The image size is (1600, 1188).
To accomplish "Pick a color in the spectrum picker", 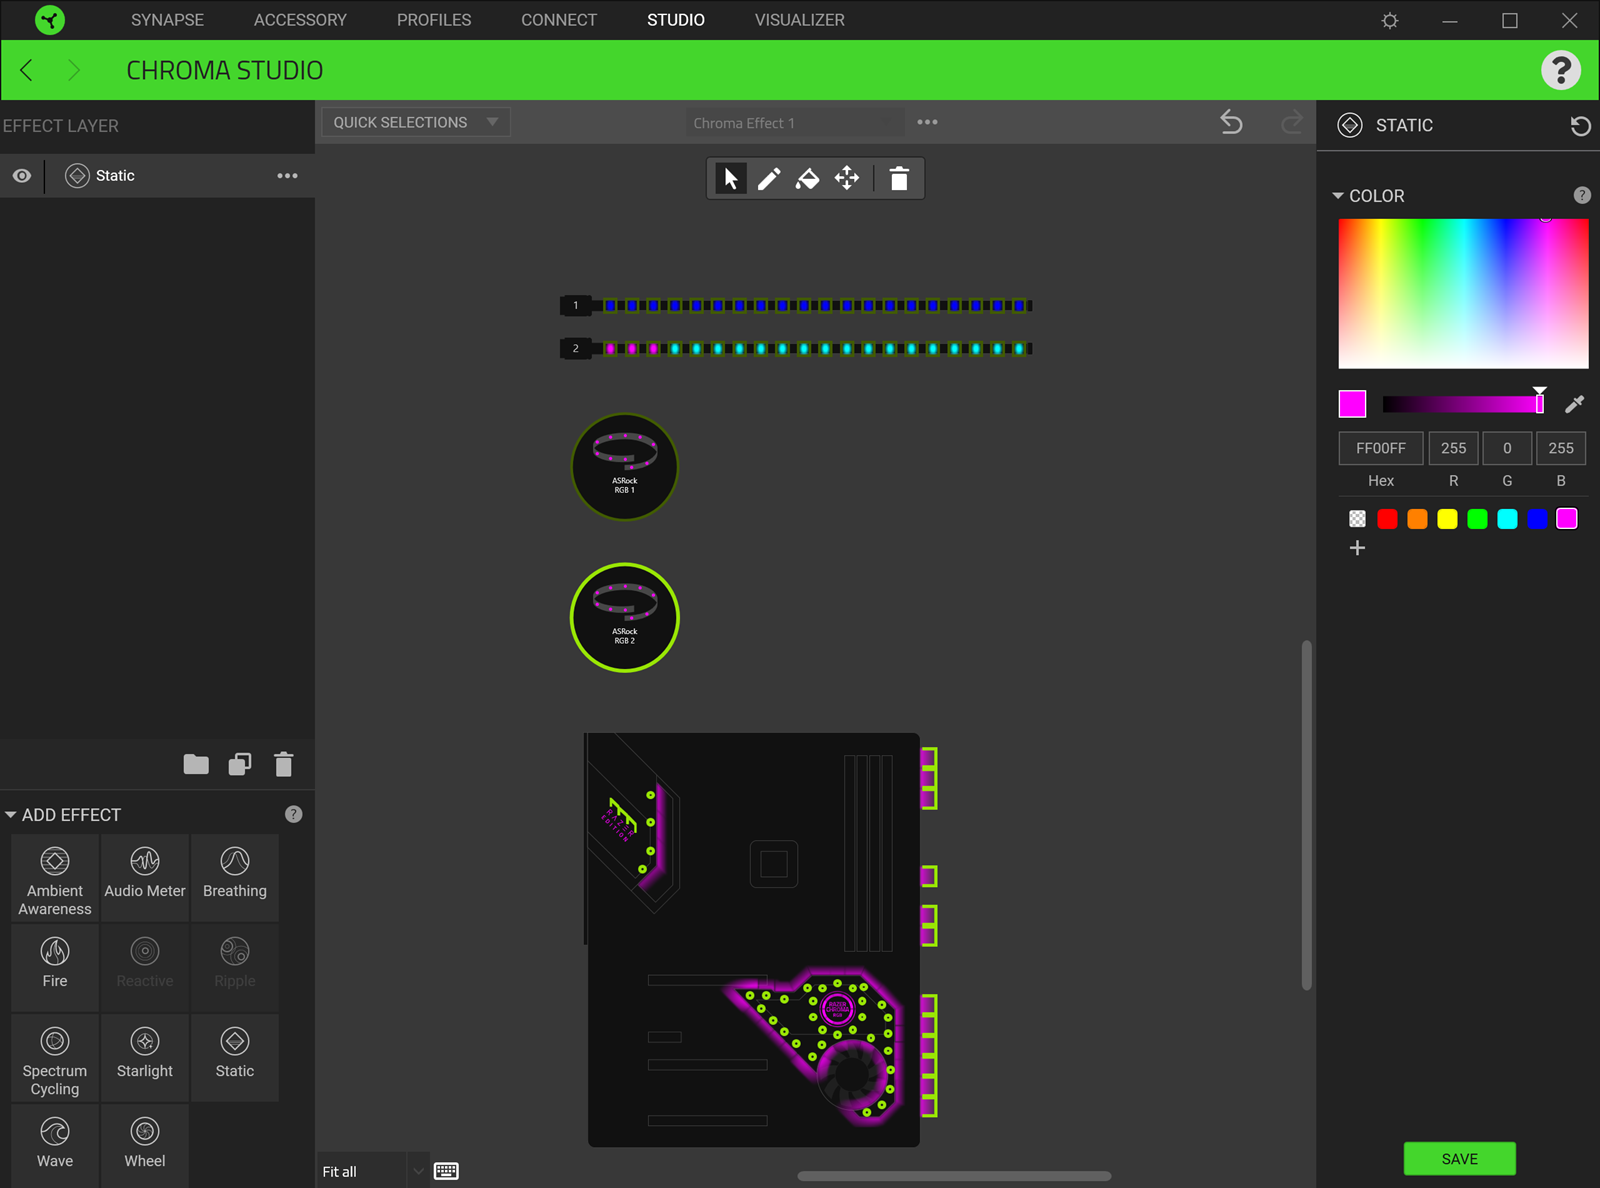I will pos(1463,294).
